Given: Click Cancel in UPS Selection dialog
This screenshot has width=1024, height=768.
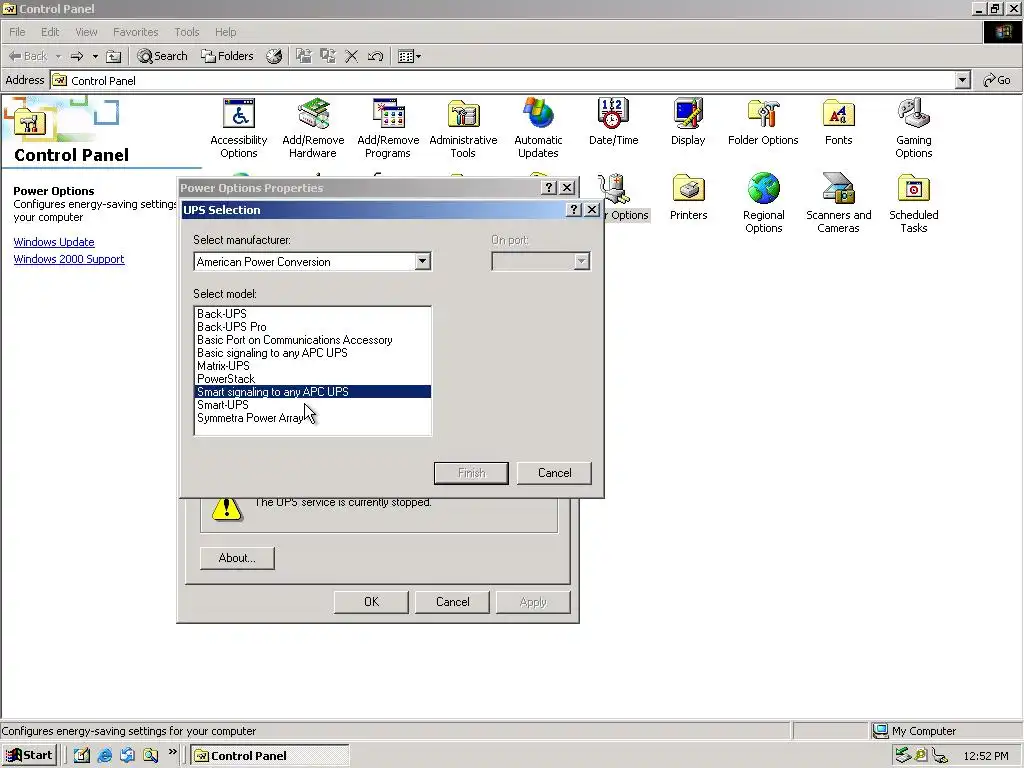Looking at the screenshot, I should [554, 473].
